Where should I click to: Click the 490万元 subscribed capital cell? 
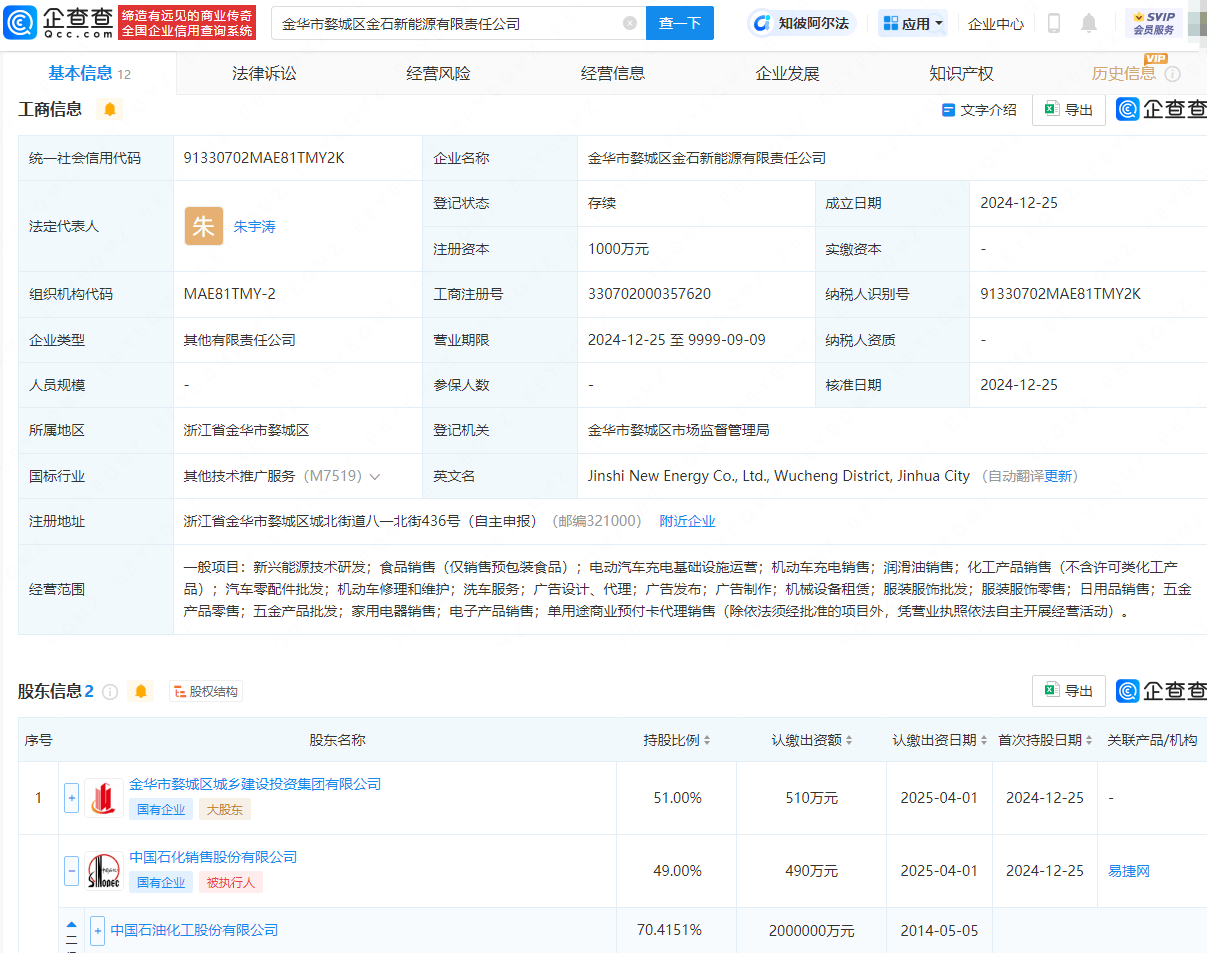coord(811,871)
